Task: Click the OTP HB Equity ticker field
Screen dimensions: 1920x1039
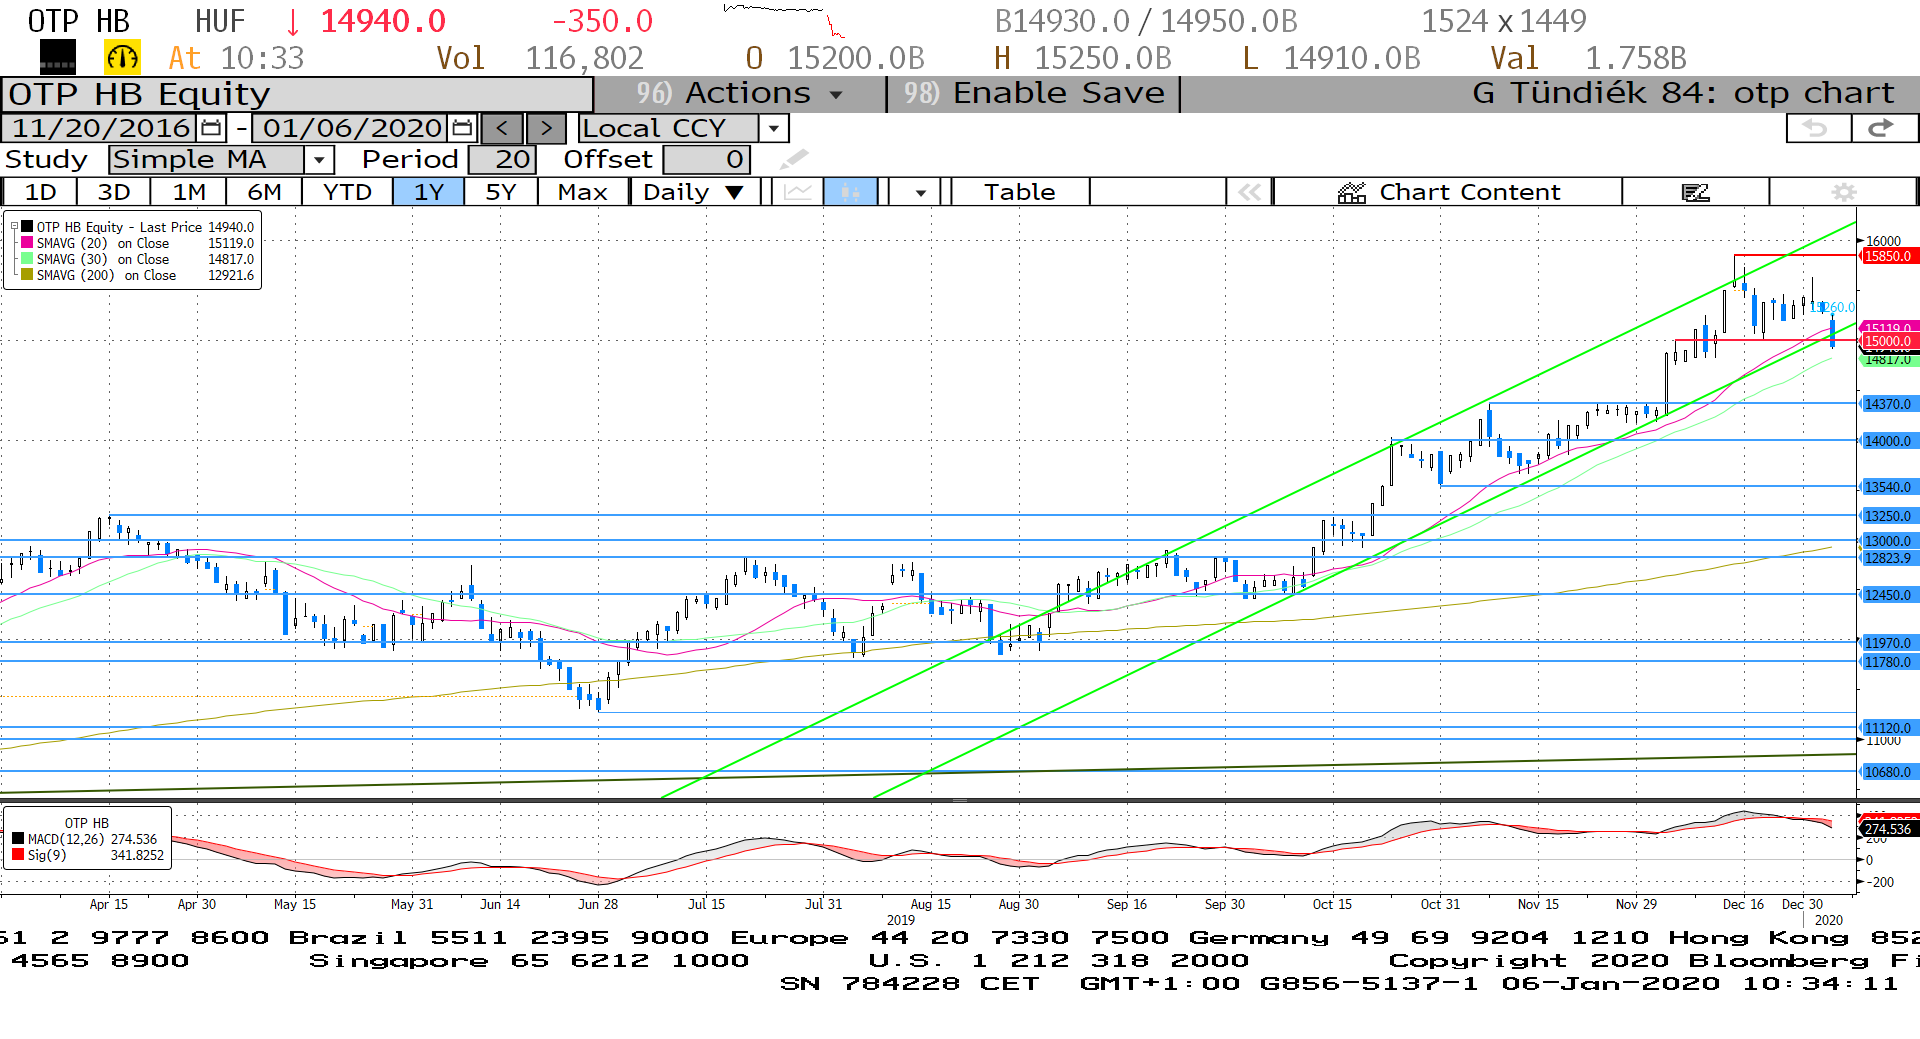Action: point(297,94)
